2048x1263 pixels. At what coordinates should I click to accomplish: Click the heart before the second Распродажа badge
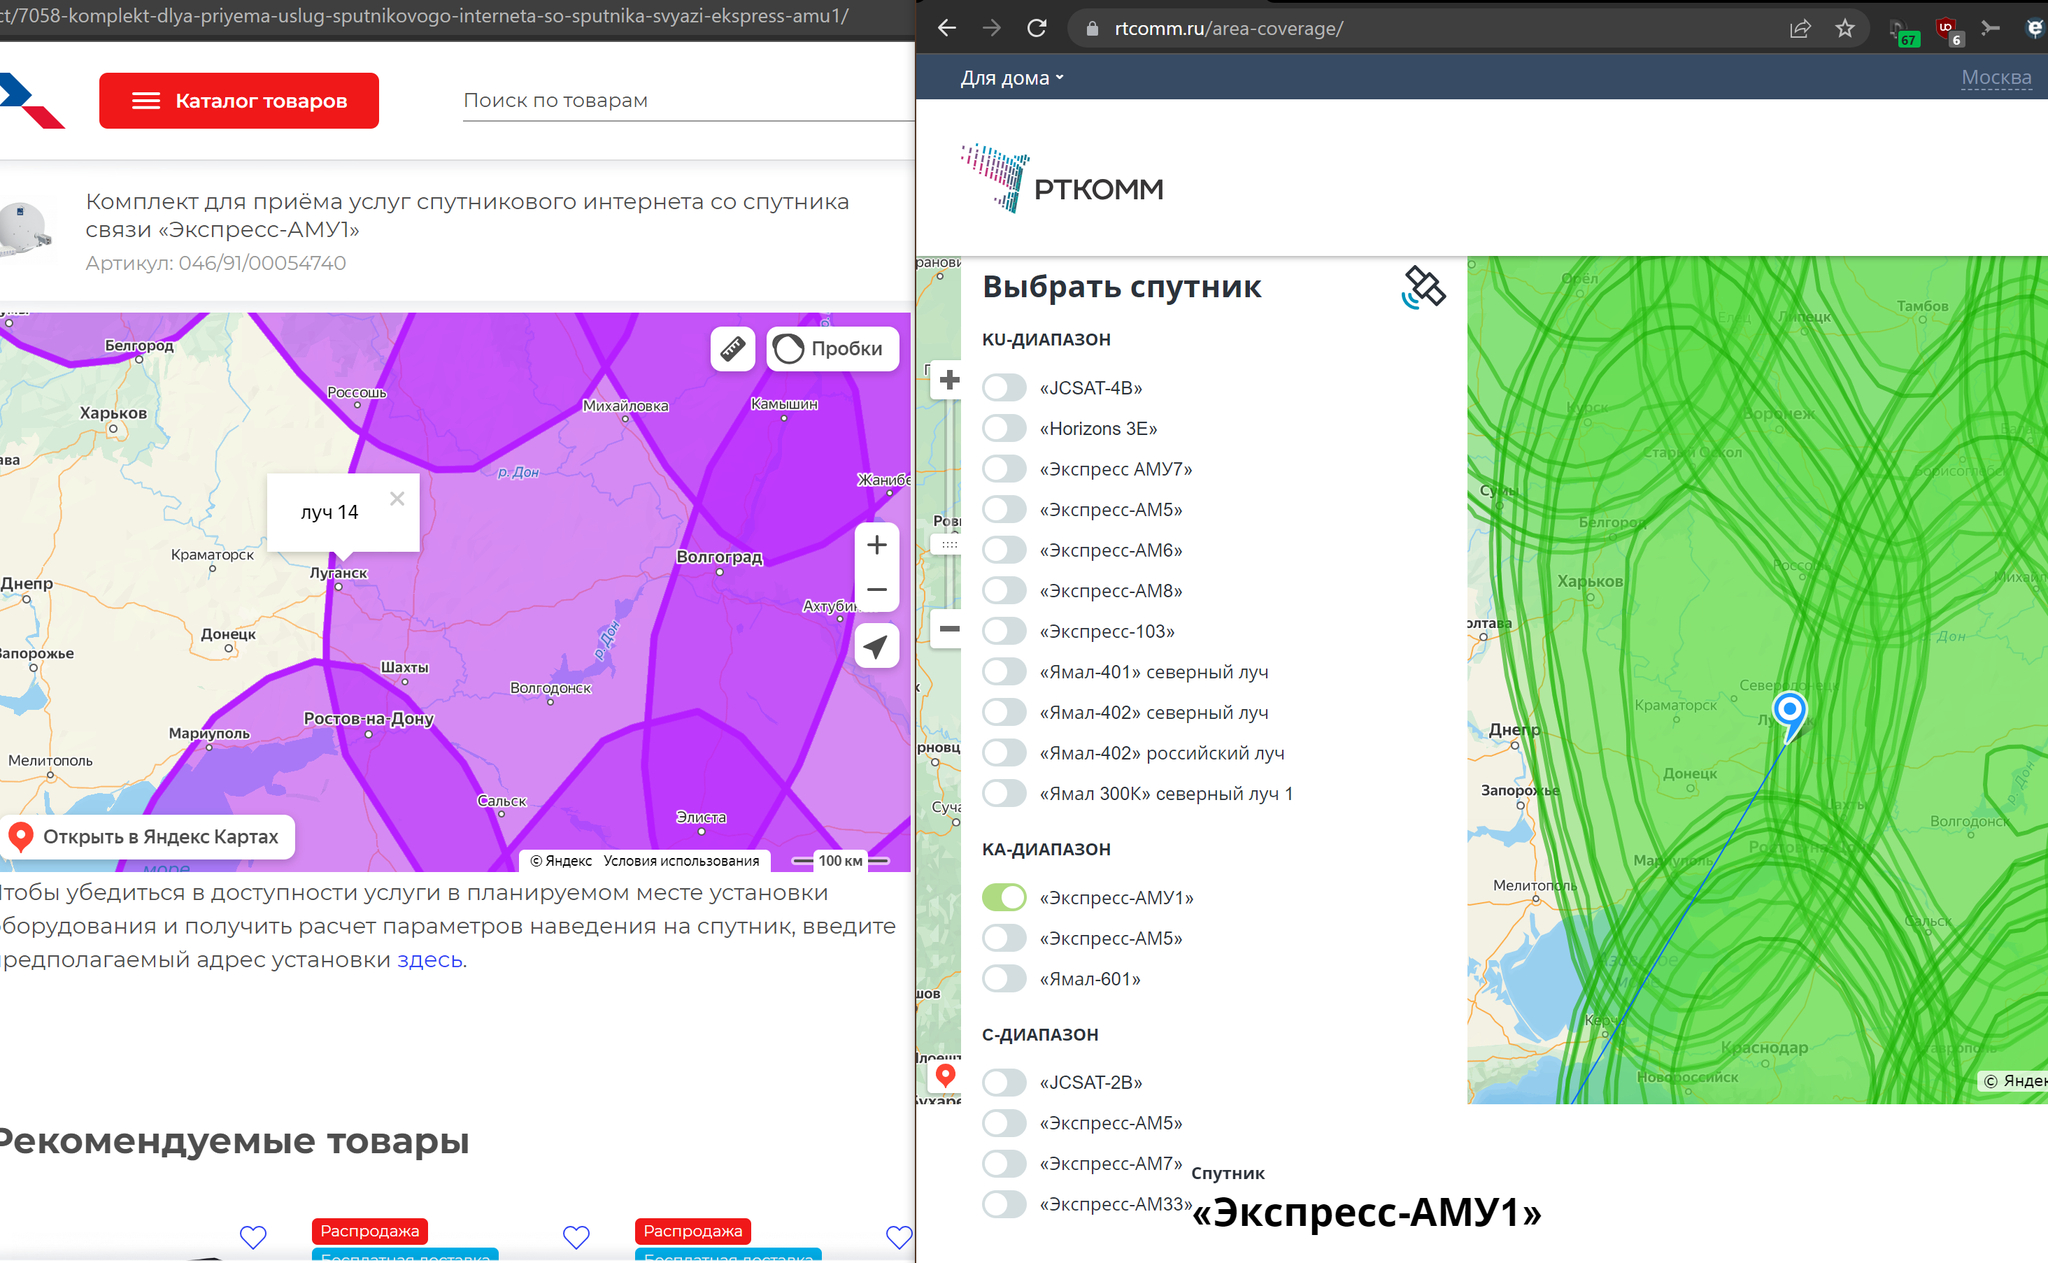(x=576, y=1237)
